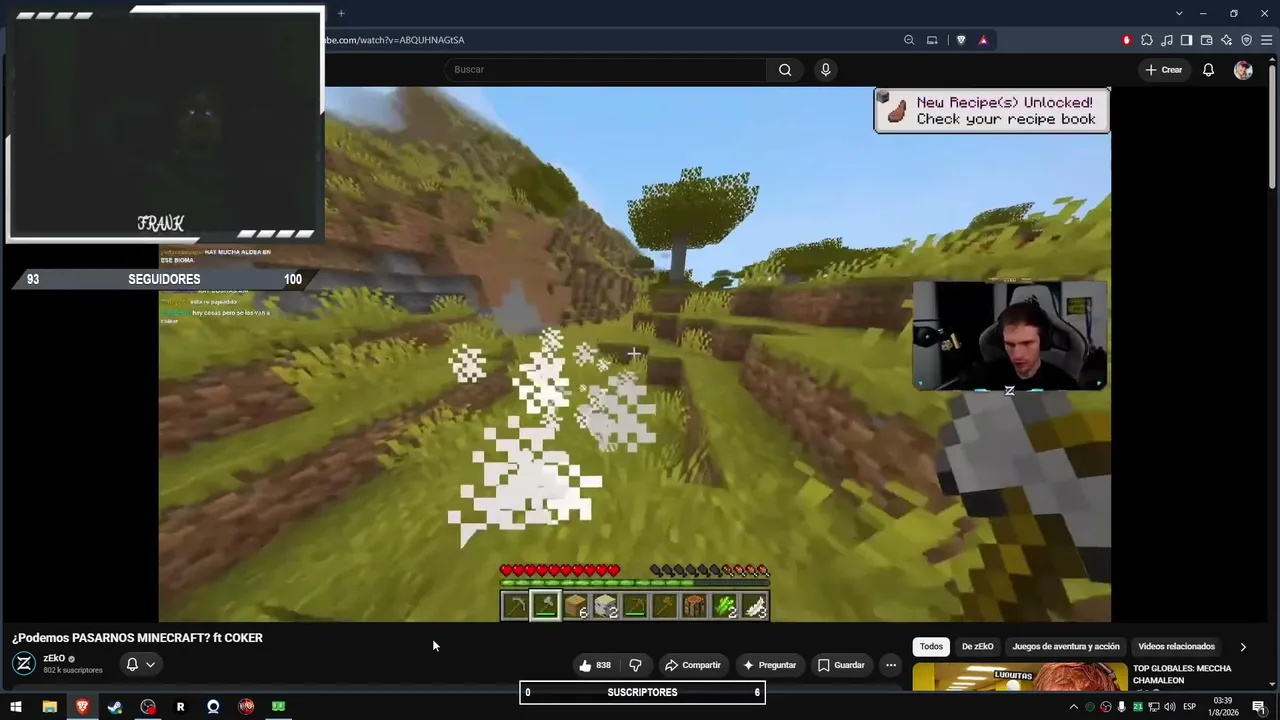Select the De zEKO filter chip
Image resolution: width=1280 pixels, height=720 pixels.
tap(977, 647)
